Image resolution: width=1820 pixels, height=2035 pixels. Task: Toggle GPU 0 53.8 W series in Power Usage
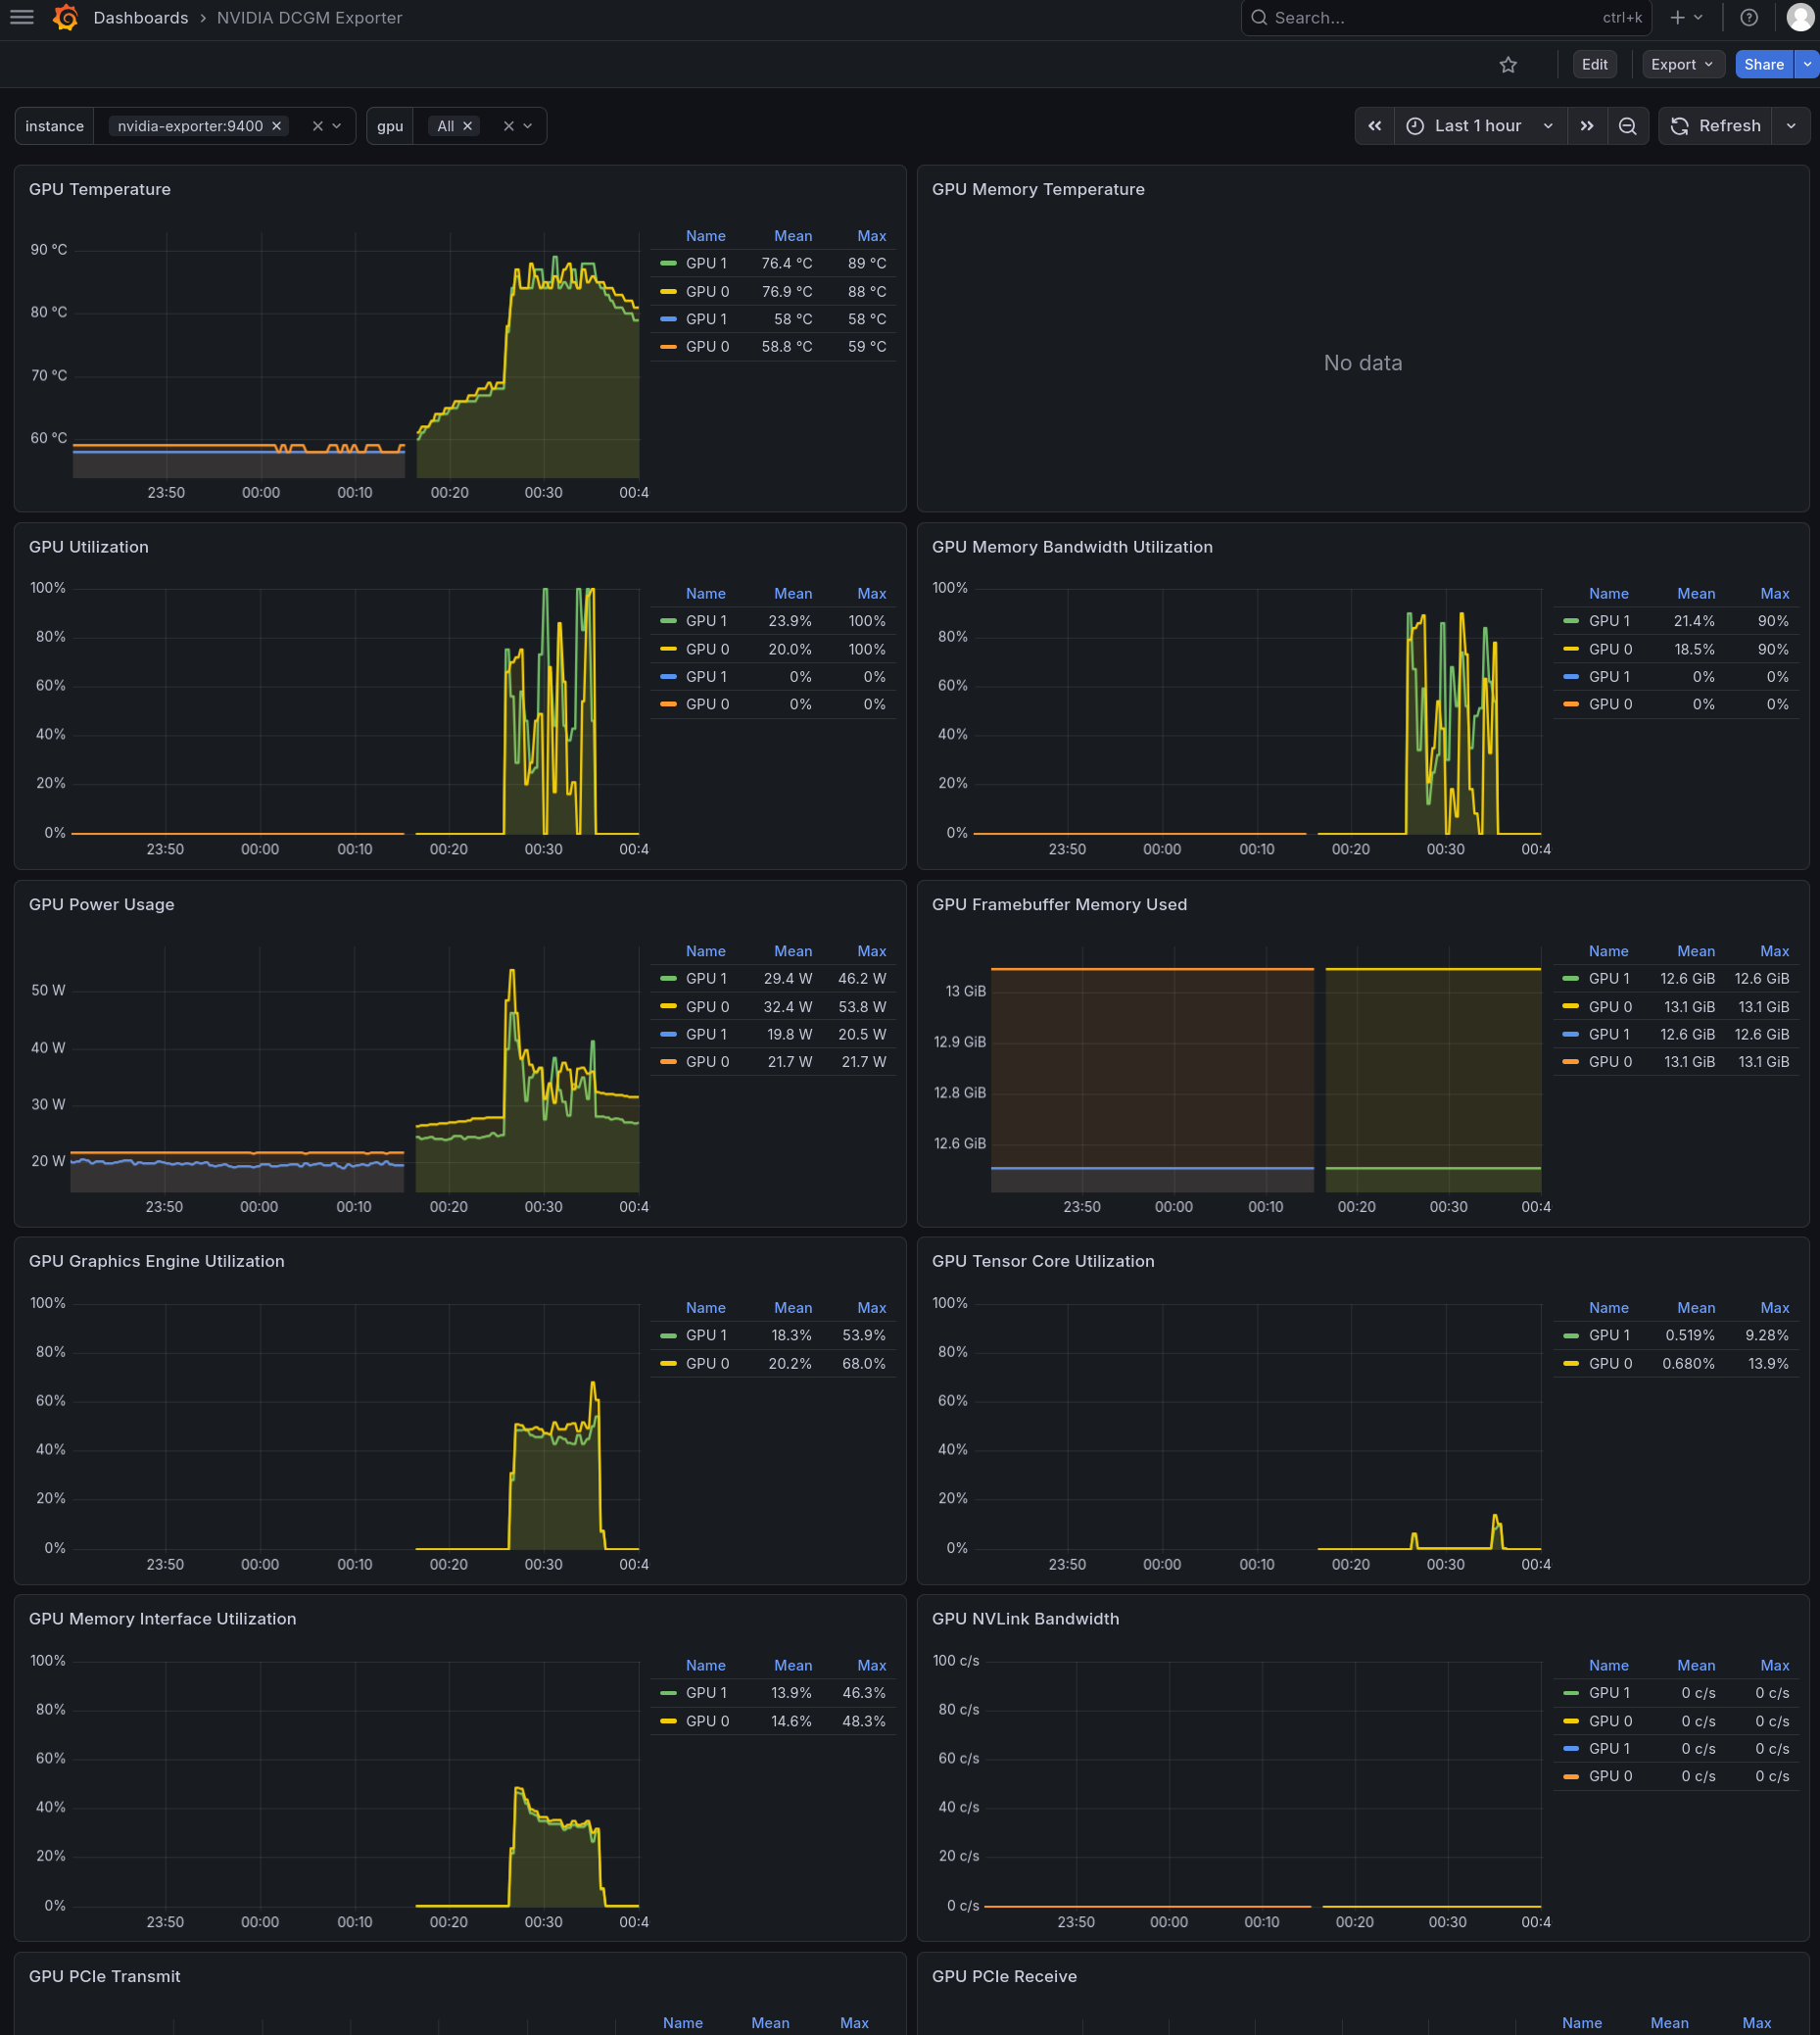(x=707, y=1007)
